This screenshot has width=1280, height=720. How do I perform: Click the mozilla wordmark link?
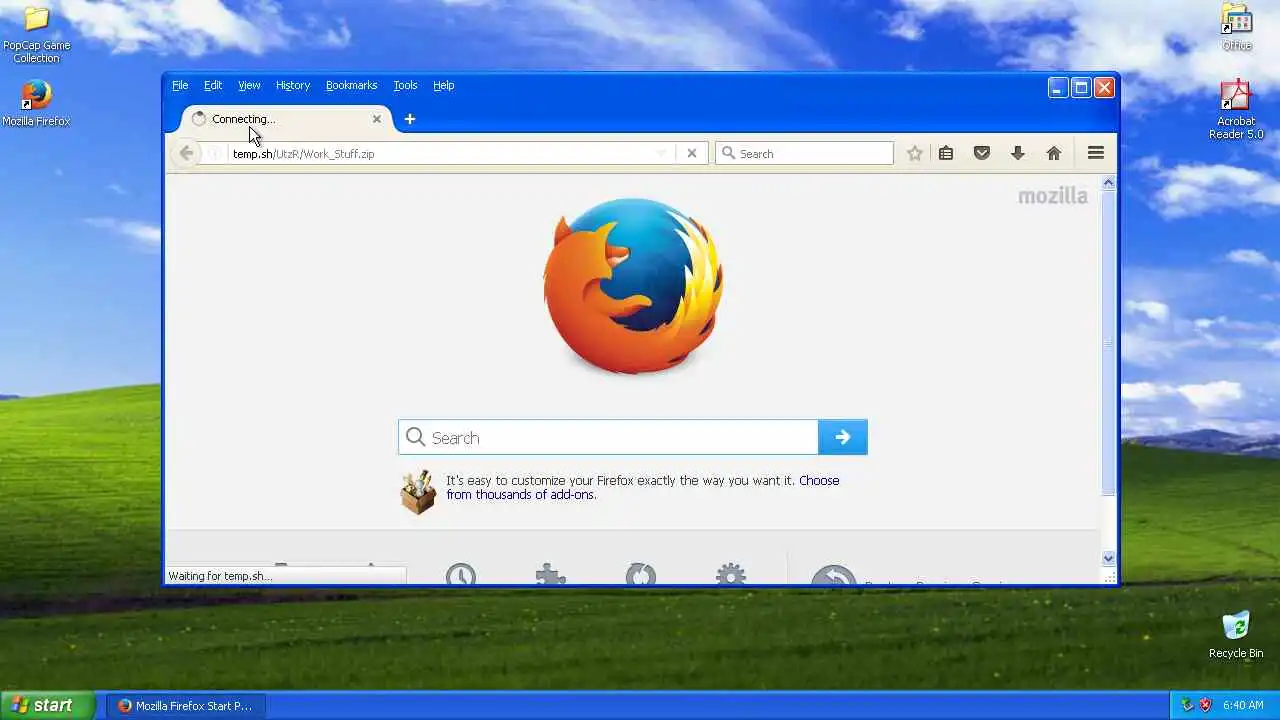pyautogui.click(x=1053, y=196)
